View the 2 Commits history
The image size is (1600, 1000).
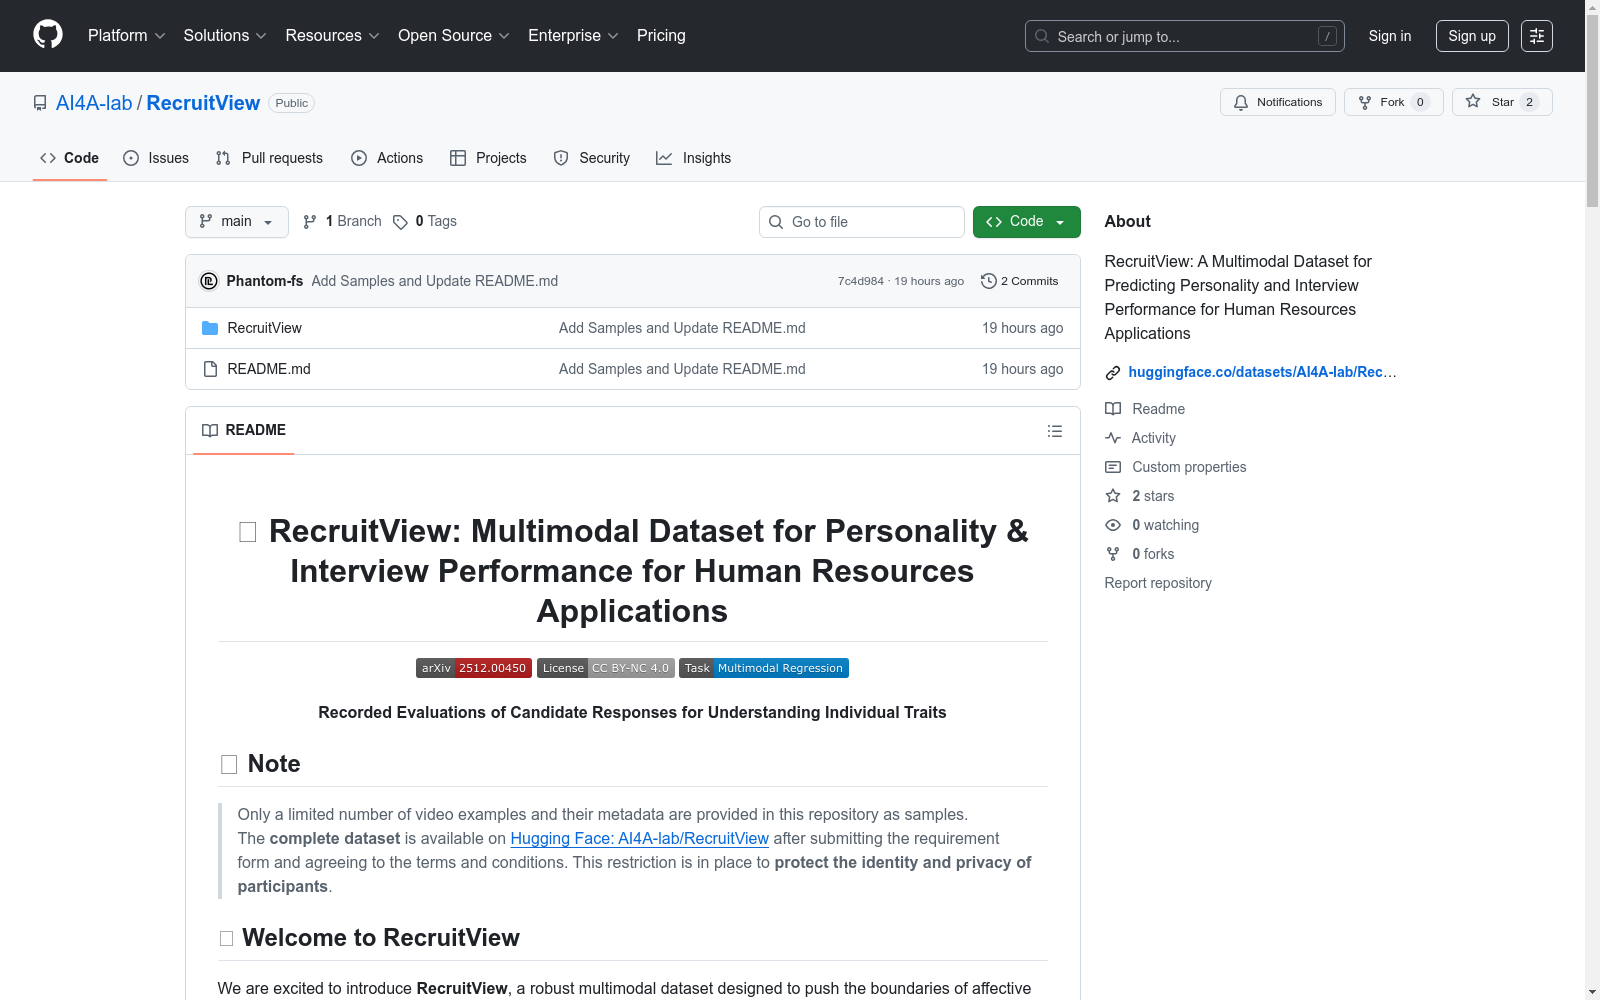click(x=1020, y=281)
